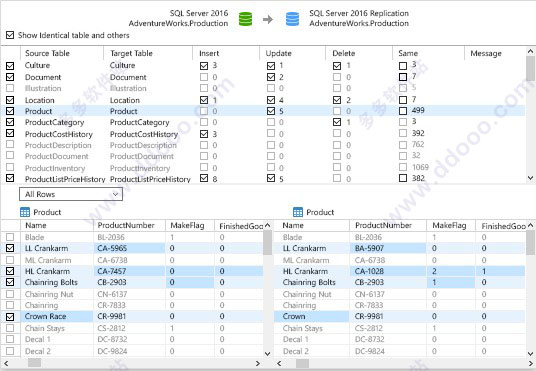Click the upper table list scroll-up arrow
The width and height of the screenshot is (536, 371).
click(x=530, y=52)
